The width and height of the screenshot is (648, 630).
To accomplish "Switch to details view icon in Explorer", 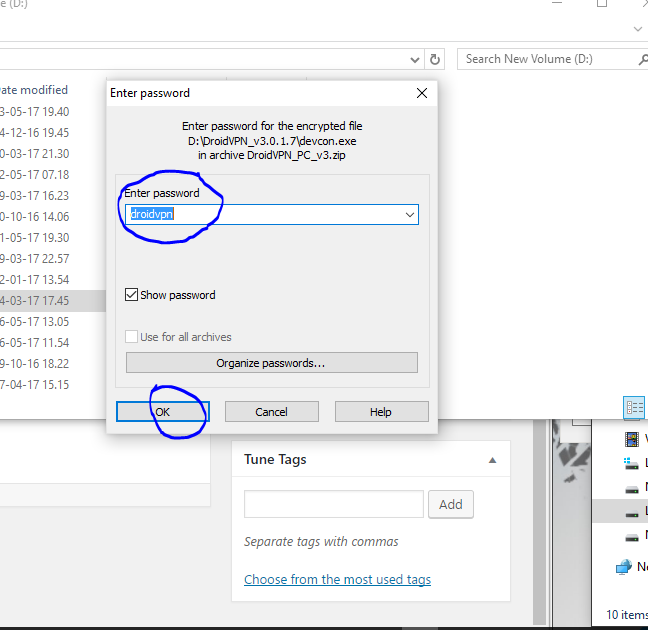I will [634, 408].
